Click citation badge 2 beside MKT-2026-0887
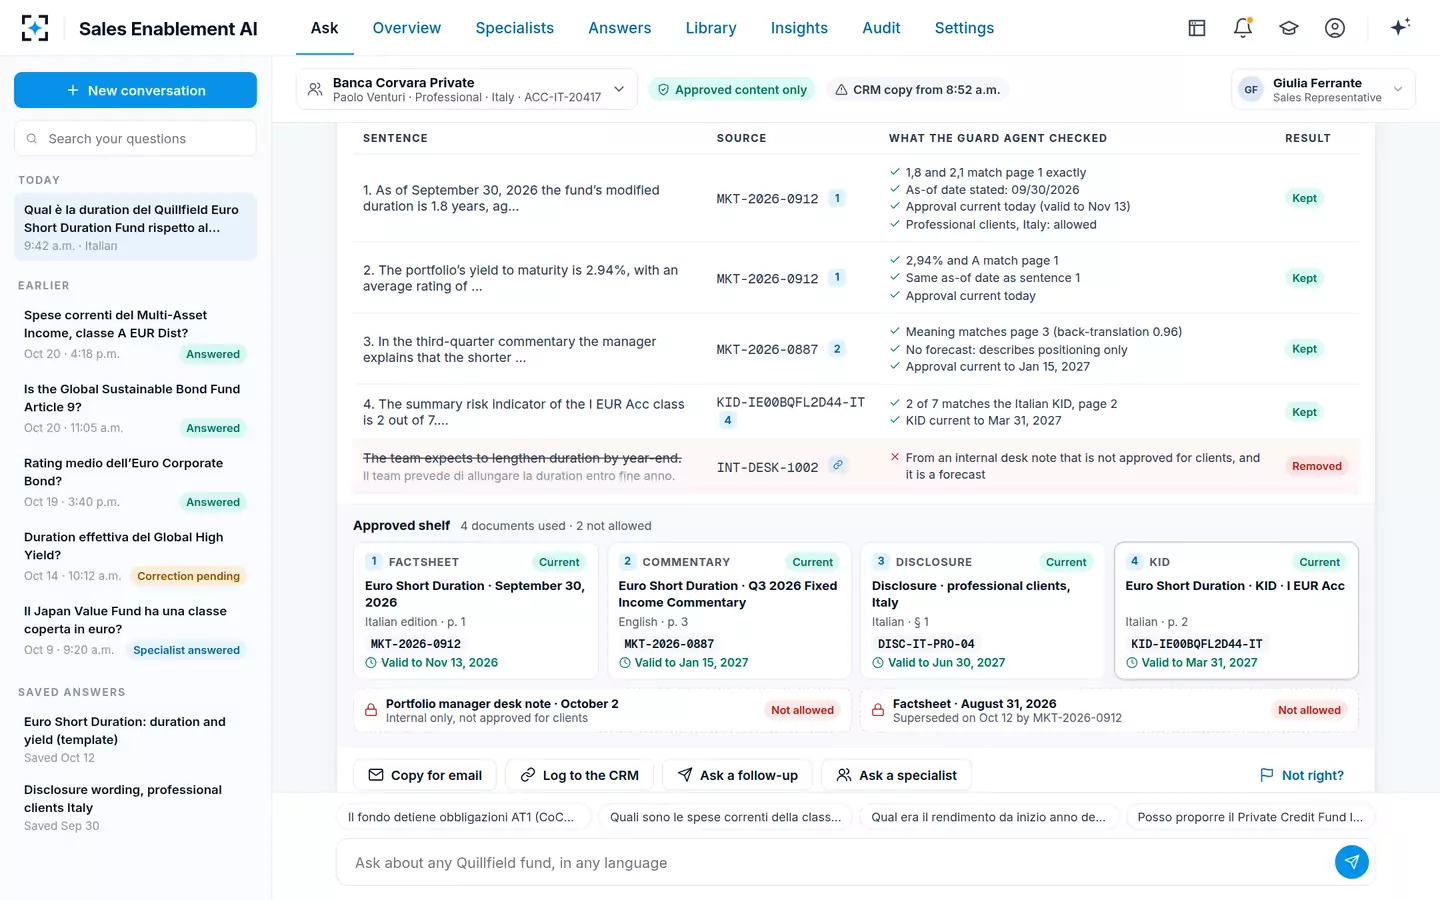This screenshot has height=900, width=1440. tap(837, 349)
